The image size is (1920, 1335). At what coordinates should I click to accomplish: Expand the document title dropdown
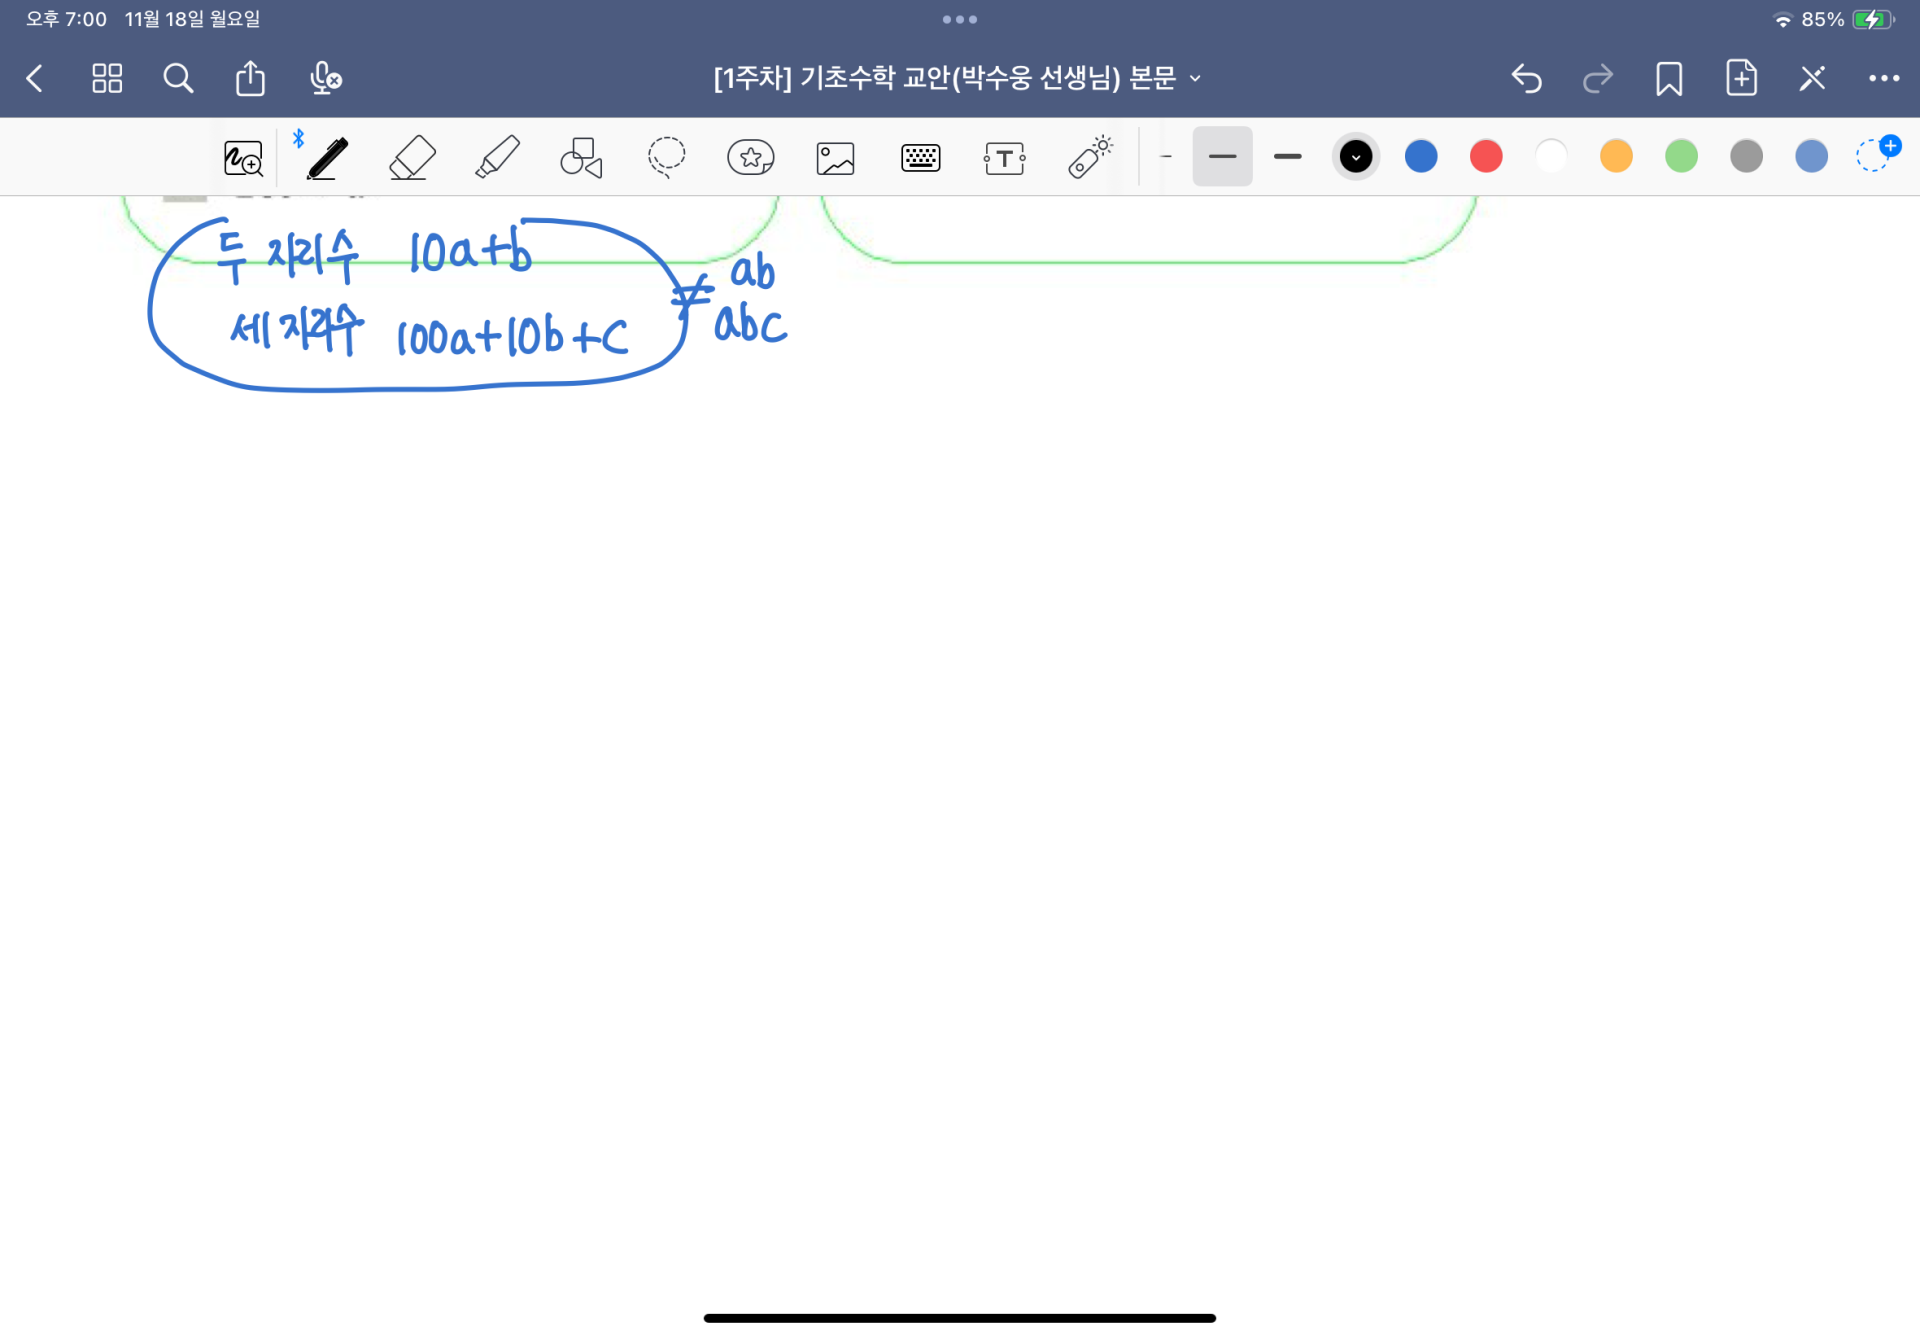coord(1195,78)
